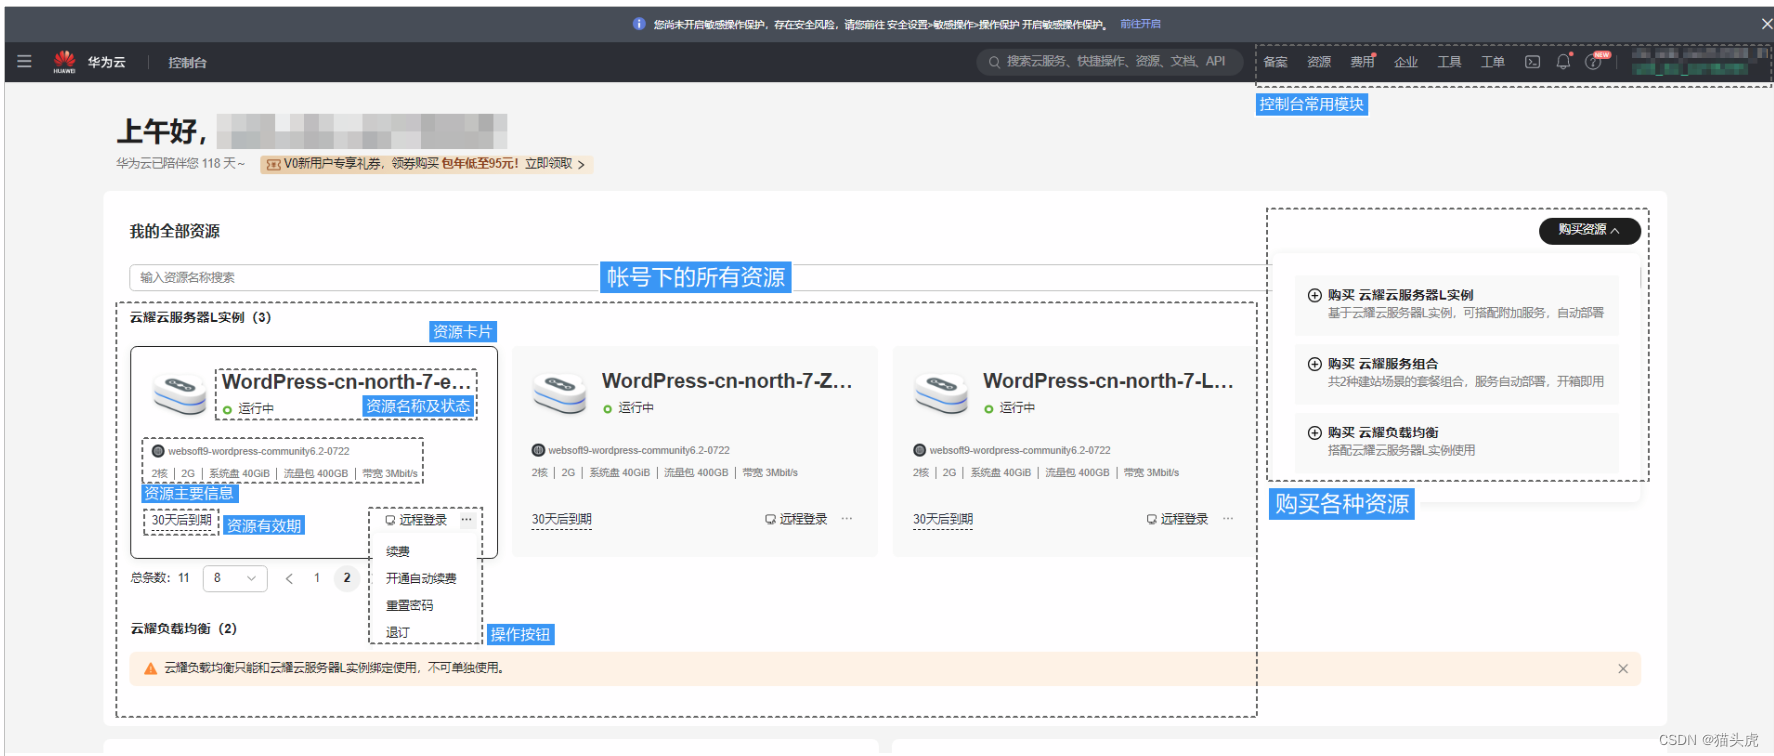Screen dimensions: 1774x756
Task: Click 远程登录 on WordPress-cn-north-7-Z card
Action: pos(796,519)
